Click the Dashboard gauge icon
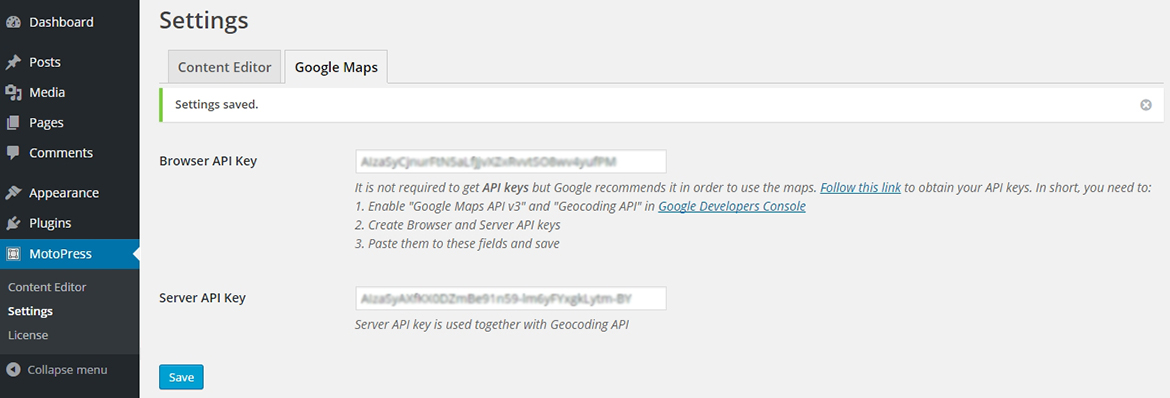This screenshot has width=1170, height=398. tap(13, 22)
